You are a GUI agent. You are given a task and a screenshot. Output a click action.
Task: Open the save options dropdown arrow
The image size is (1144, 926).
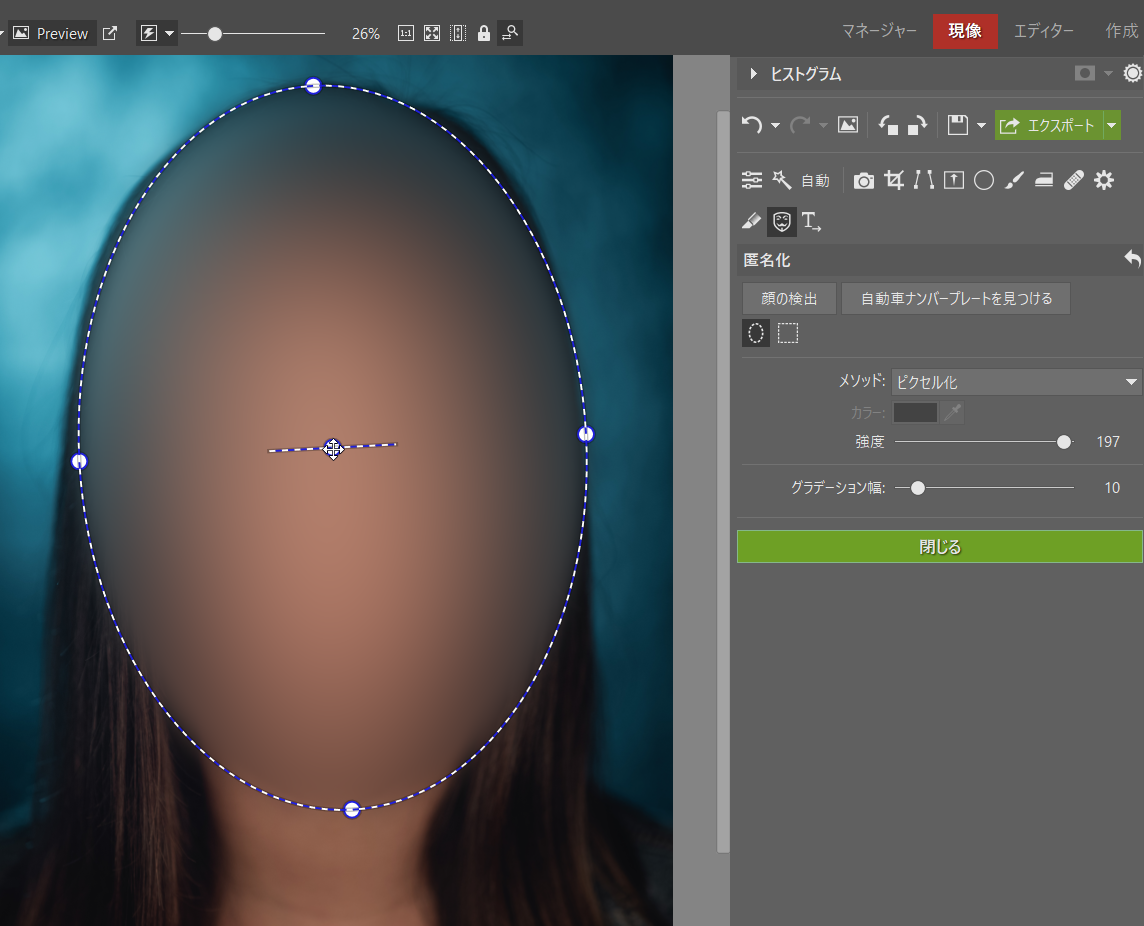(x=981, y=126)
